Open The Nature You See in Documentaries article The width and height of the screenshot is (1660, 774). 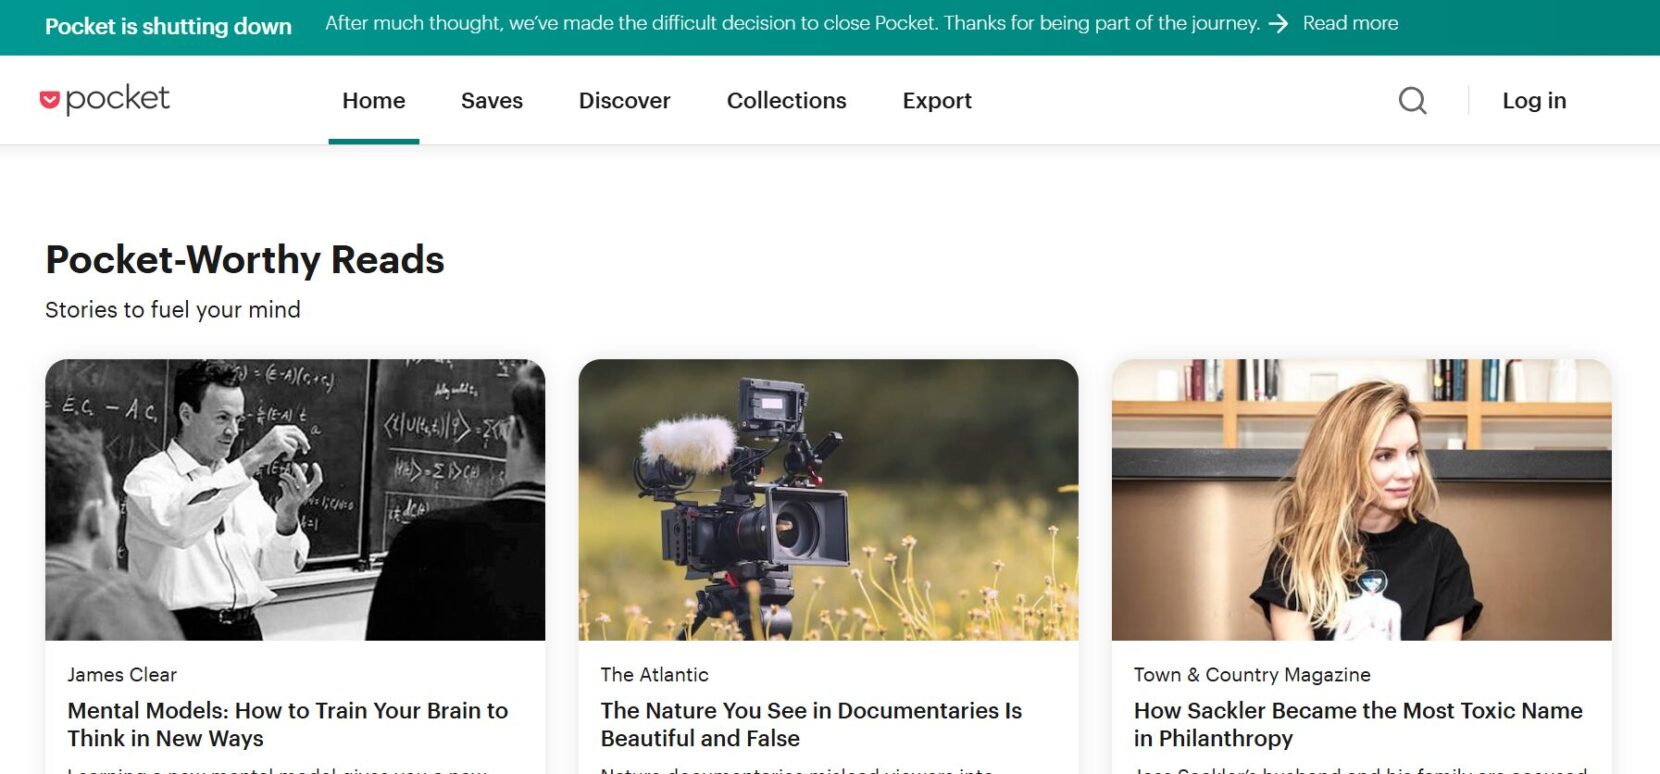(811, 724)
